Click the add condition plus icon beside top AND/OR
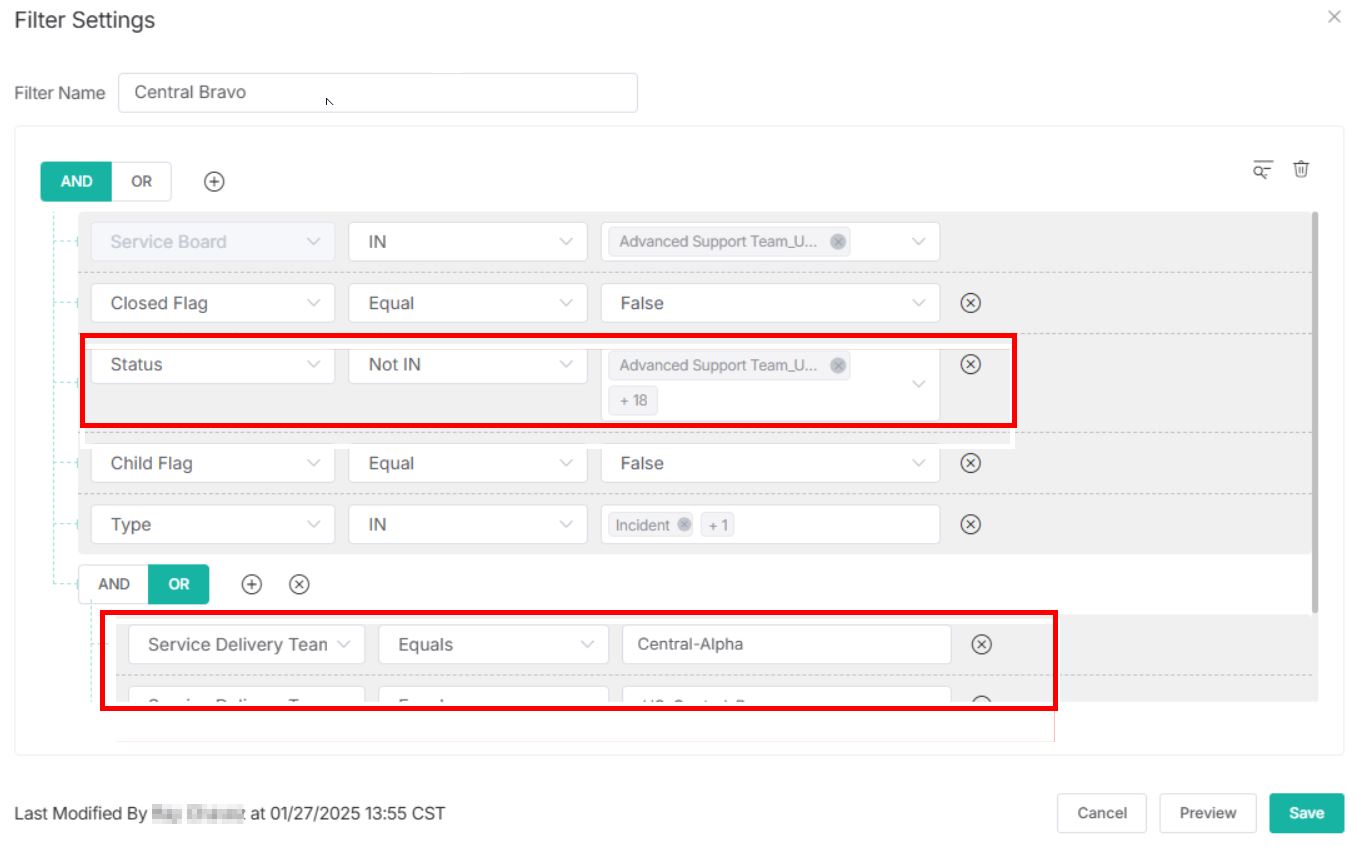The height and width of the screenshot is (851, 1356). click(x=214, y=181)
